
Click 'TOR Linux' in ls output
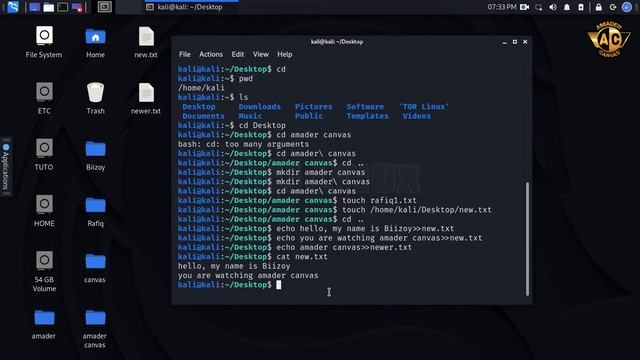[x=424, y=107]
